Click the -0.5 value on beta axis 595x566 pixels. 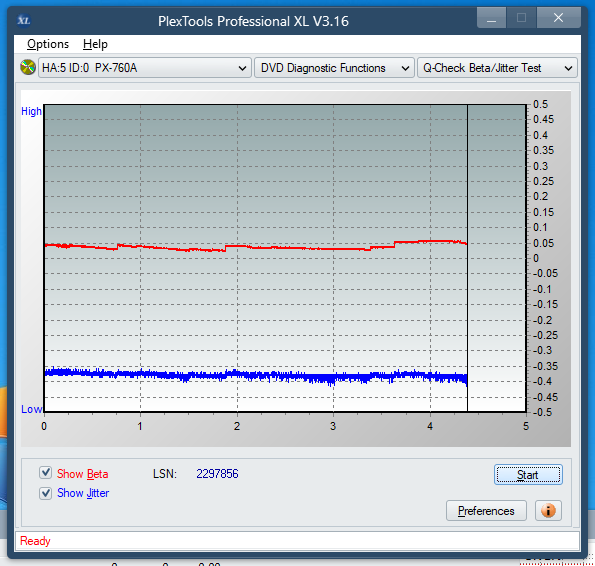tap(542, 412)
